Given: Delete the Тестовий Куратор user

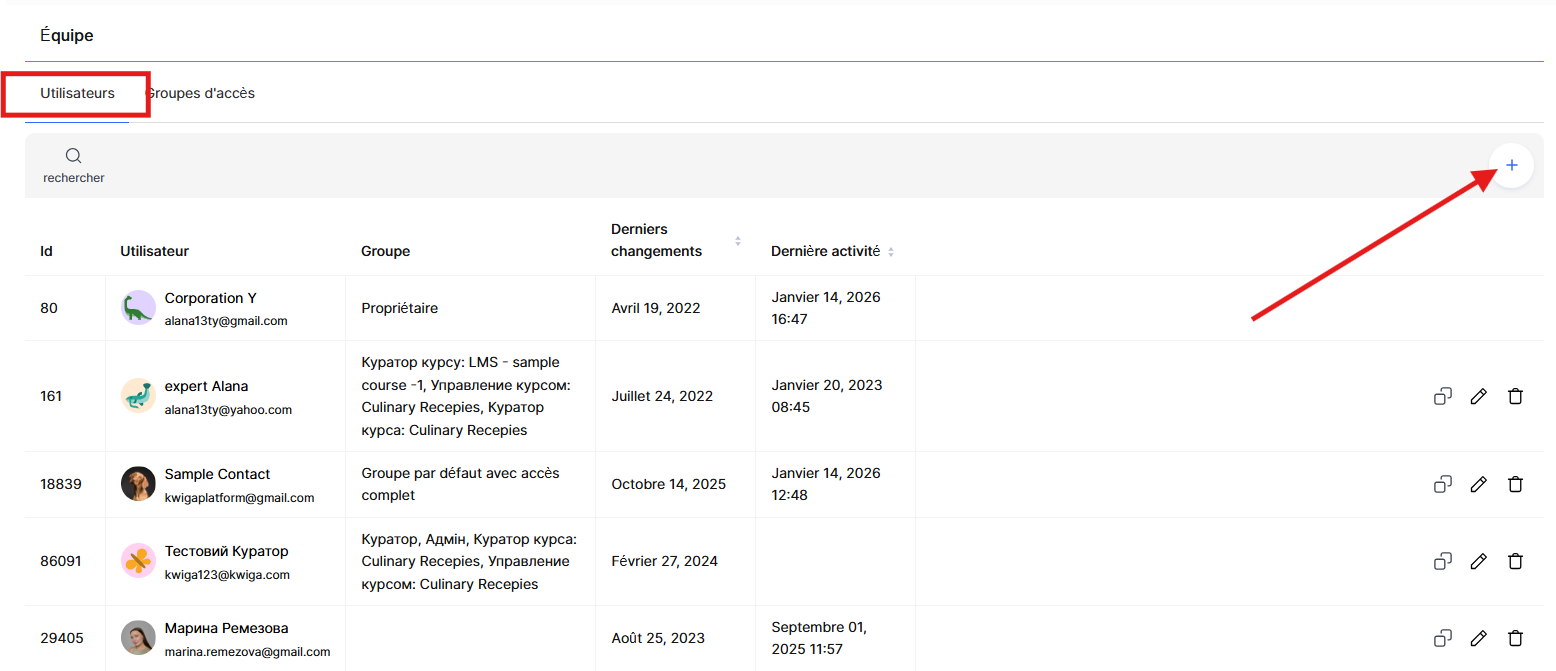Looking at the screenshot, I should coord(1515,561).
